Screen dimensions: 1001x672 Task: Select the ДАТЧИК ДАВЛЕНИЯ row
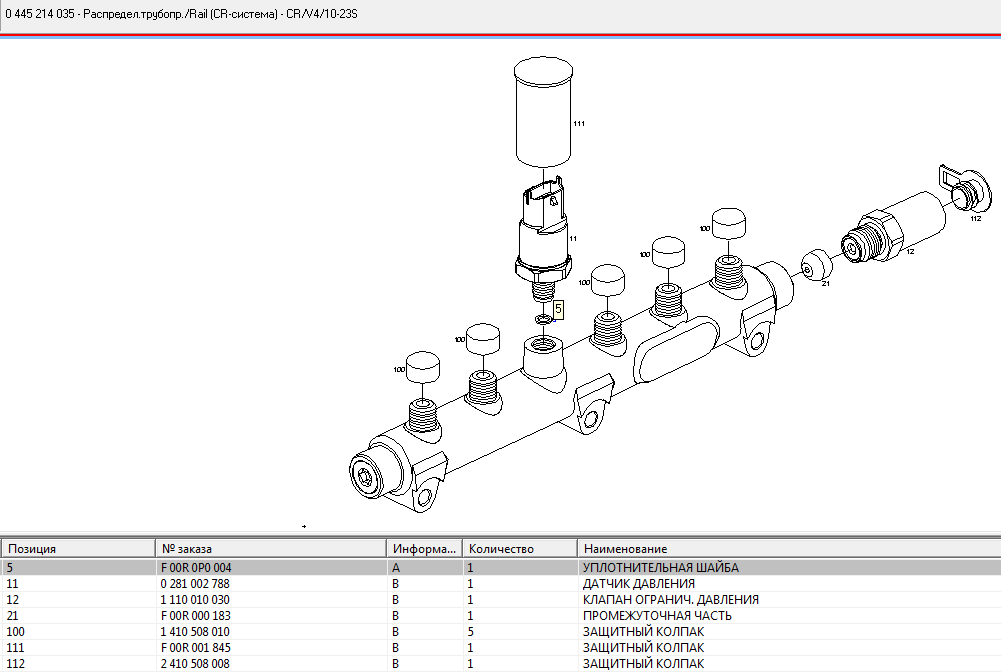click(x=638, y=584)
